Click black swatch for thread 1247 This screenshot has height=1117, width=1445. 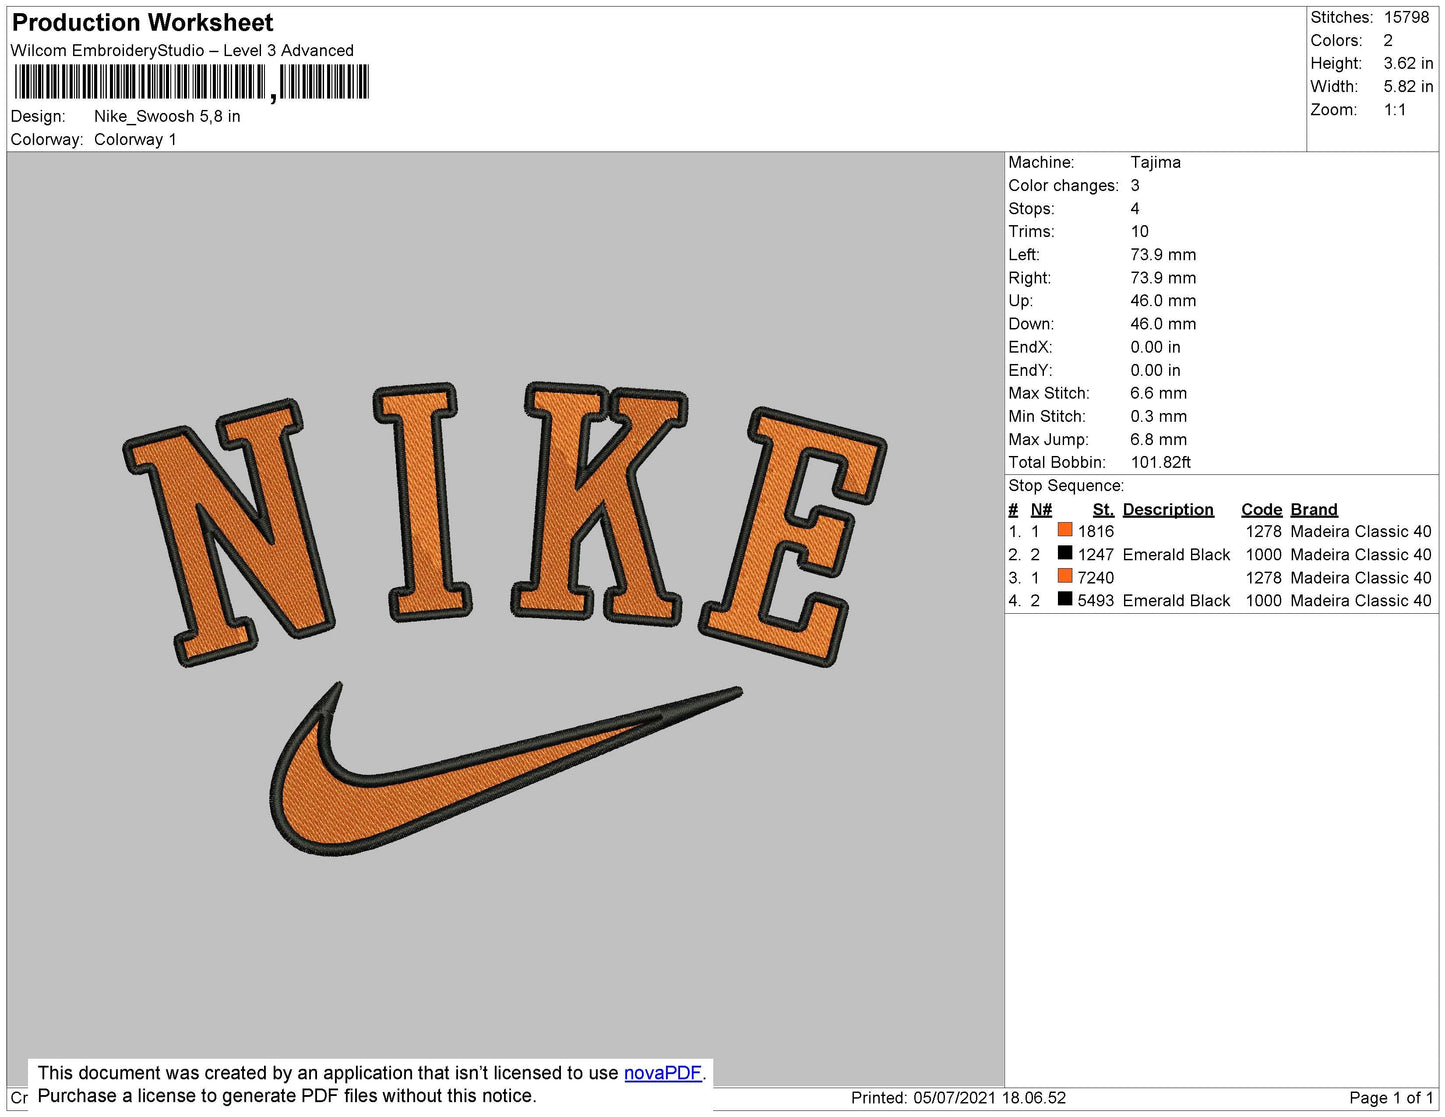pos(1065,553)
